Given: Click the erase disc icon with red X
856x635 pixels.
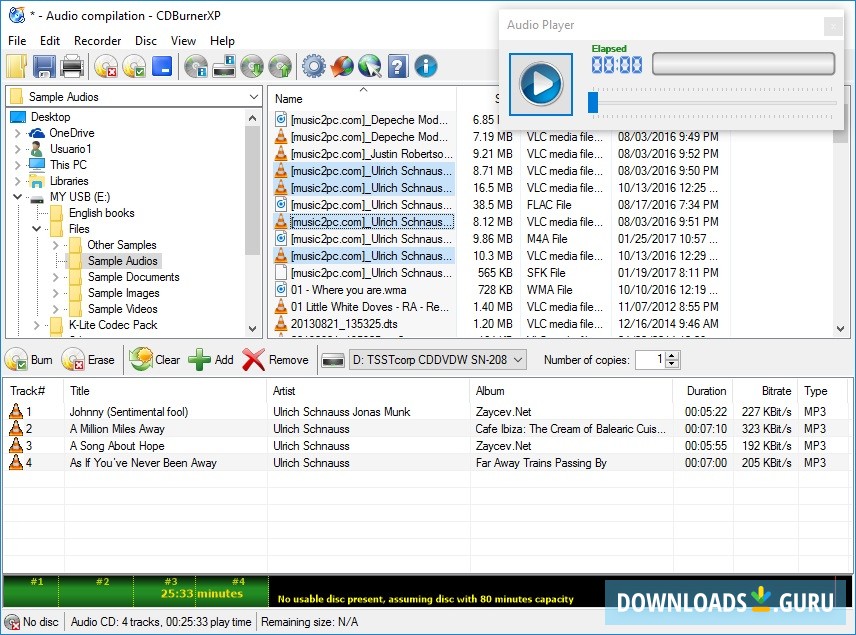Looking at the screenshot, I should [106, 67].
